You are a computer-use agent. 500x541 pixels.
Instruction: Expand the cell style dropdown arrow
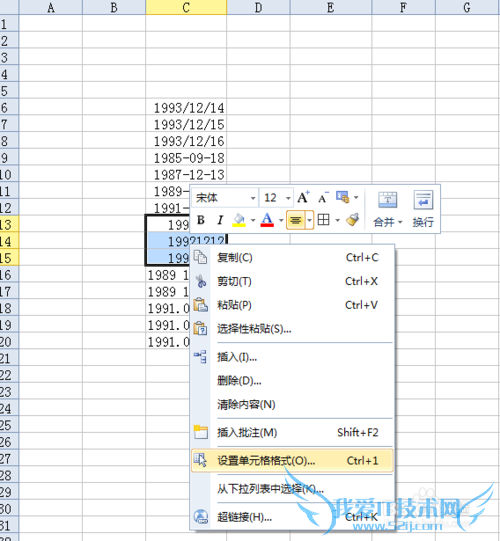click(356, 198)
